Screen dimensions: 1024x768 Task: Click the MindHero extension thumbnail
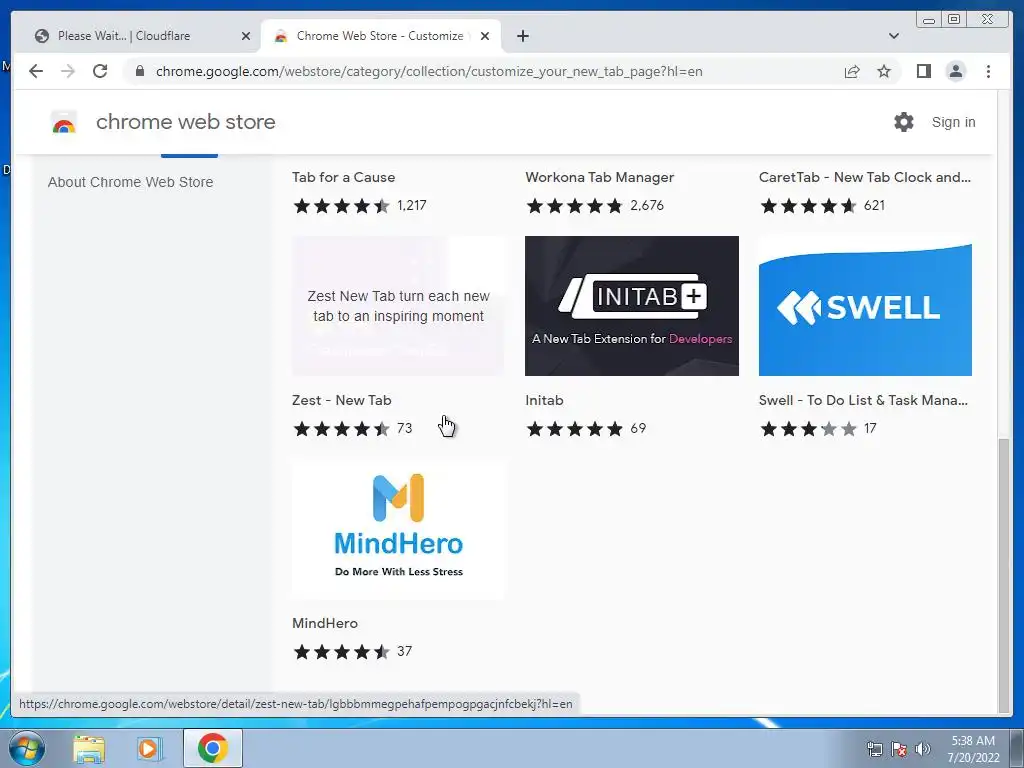pos(398,529)
